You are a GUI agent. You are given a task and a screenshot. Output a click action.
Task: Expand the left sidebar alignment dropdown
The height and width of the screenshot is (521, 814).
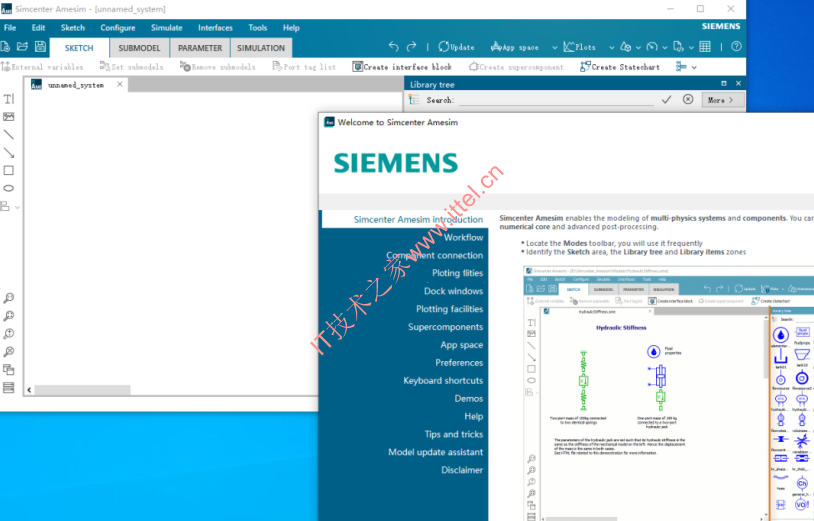pos(17,207)
